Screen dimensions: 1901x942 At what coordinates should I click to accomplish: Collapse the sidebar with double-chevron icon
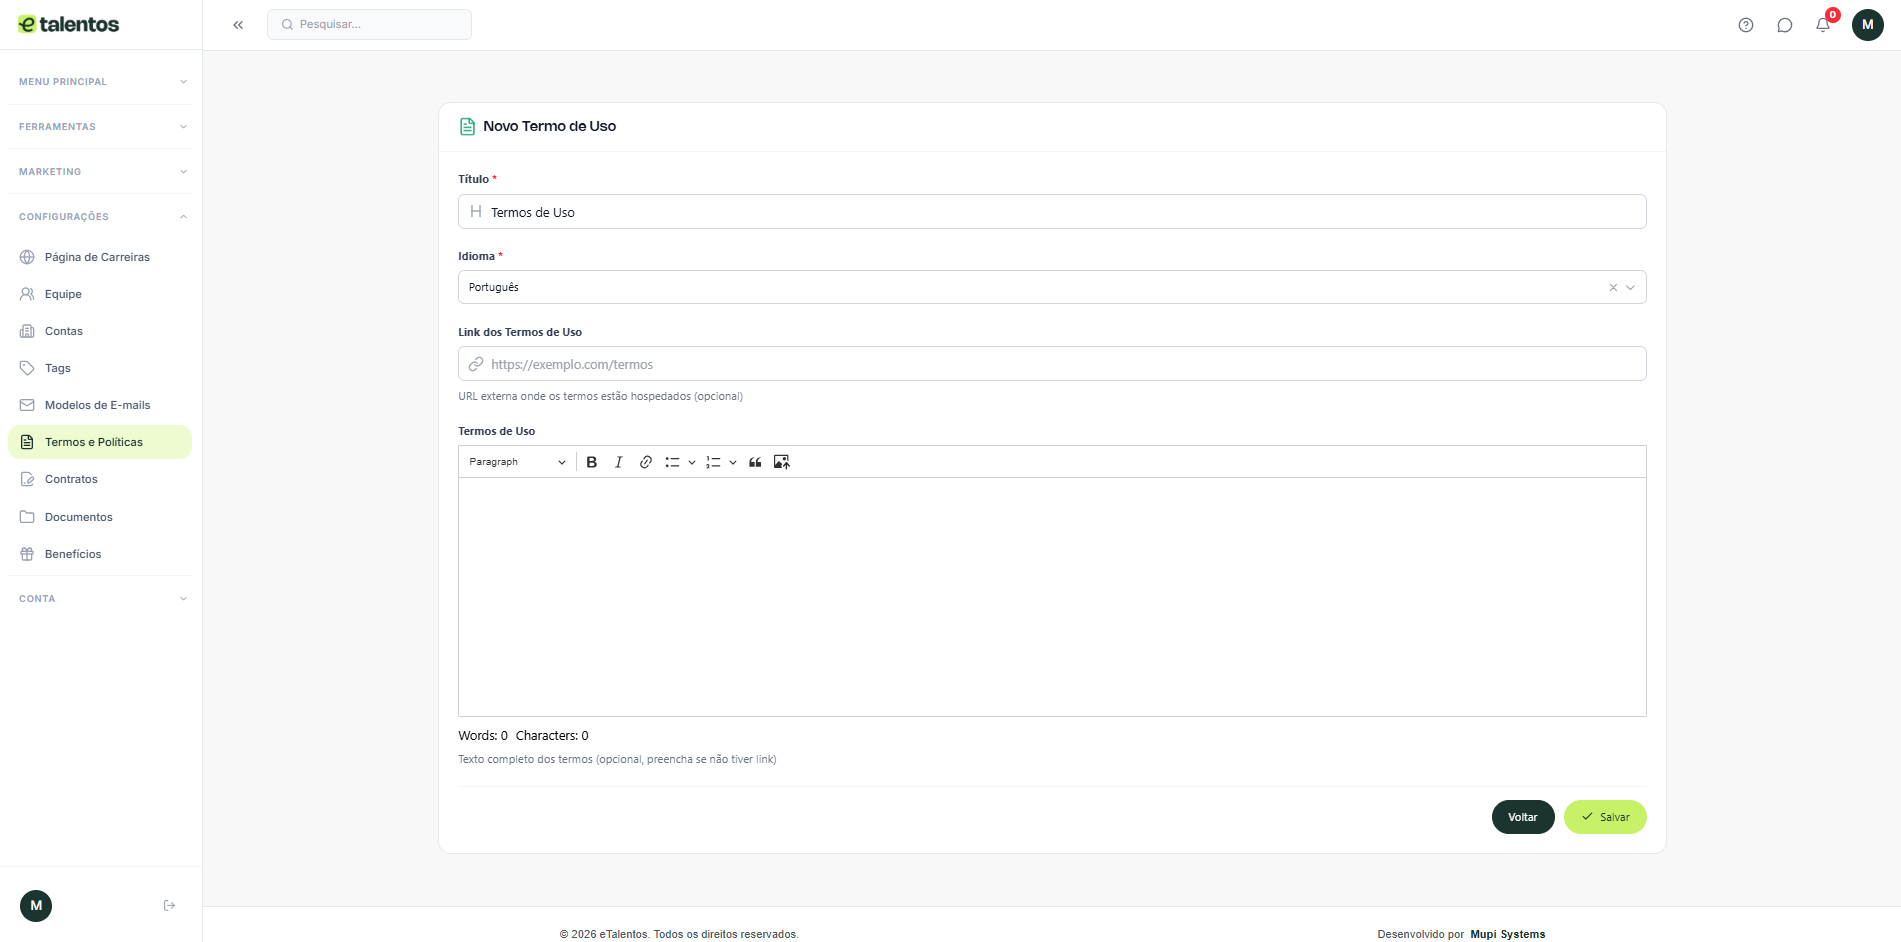(x=238, y=25)
